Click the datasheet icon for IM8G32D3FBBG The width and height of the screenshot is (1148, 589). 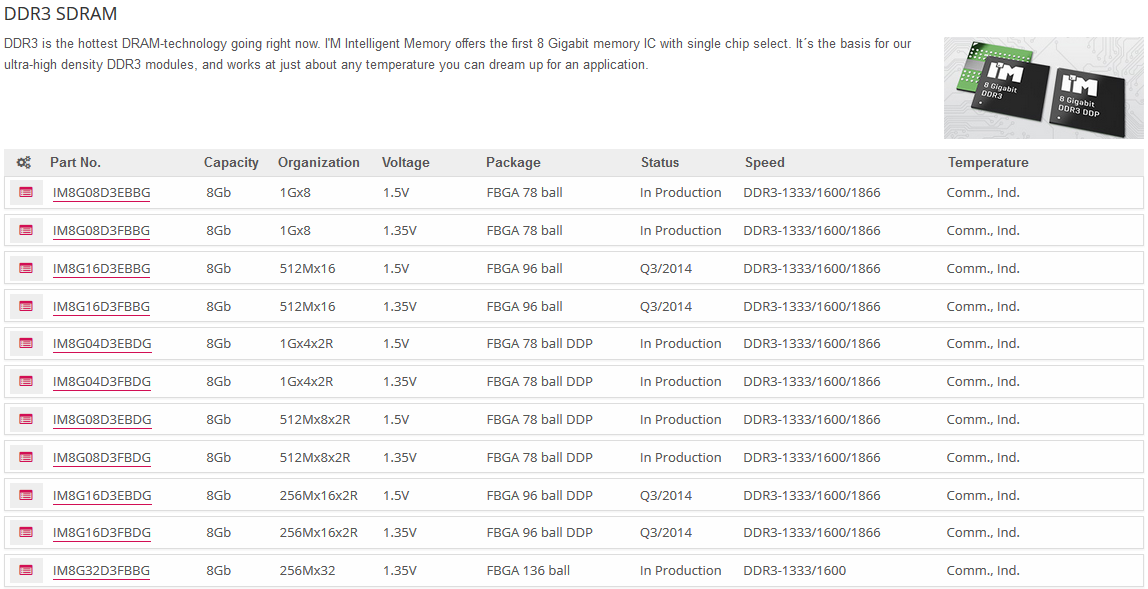(x=26, y=570)
